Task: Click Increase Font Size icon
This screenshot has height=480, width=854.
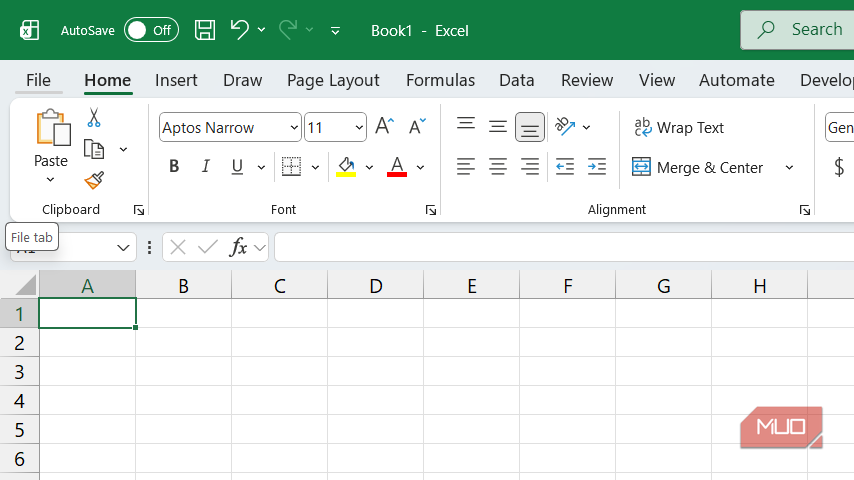Action: (x=385, y=126)
